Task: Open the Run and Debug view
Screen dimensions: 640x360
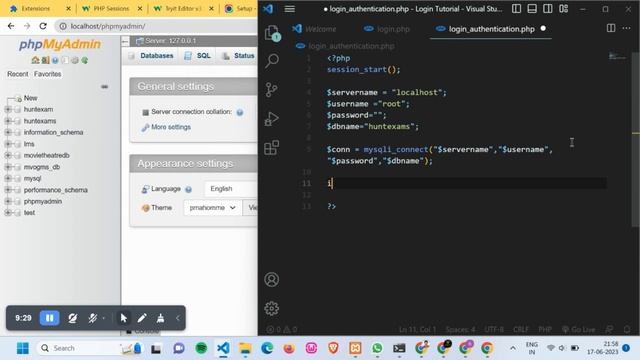Action: click(271, 119)
